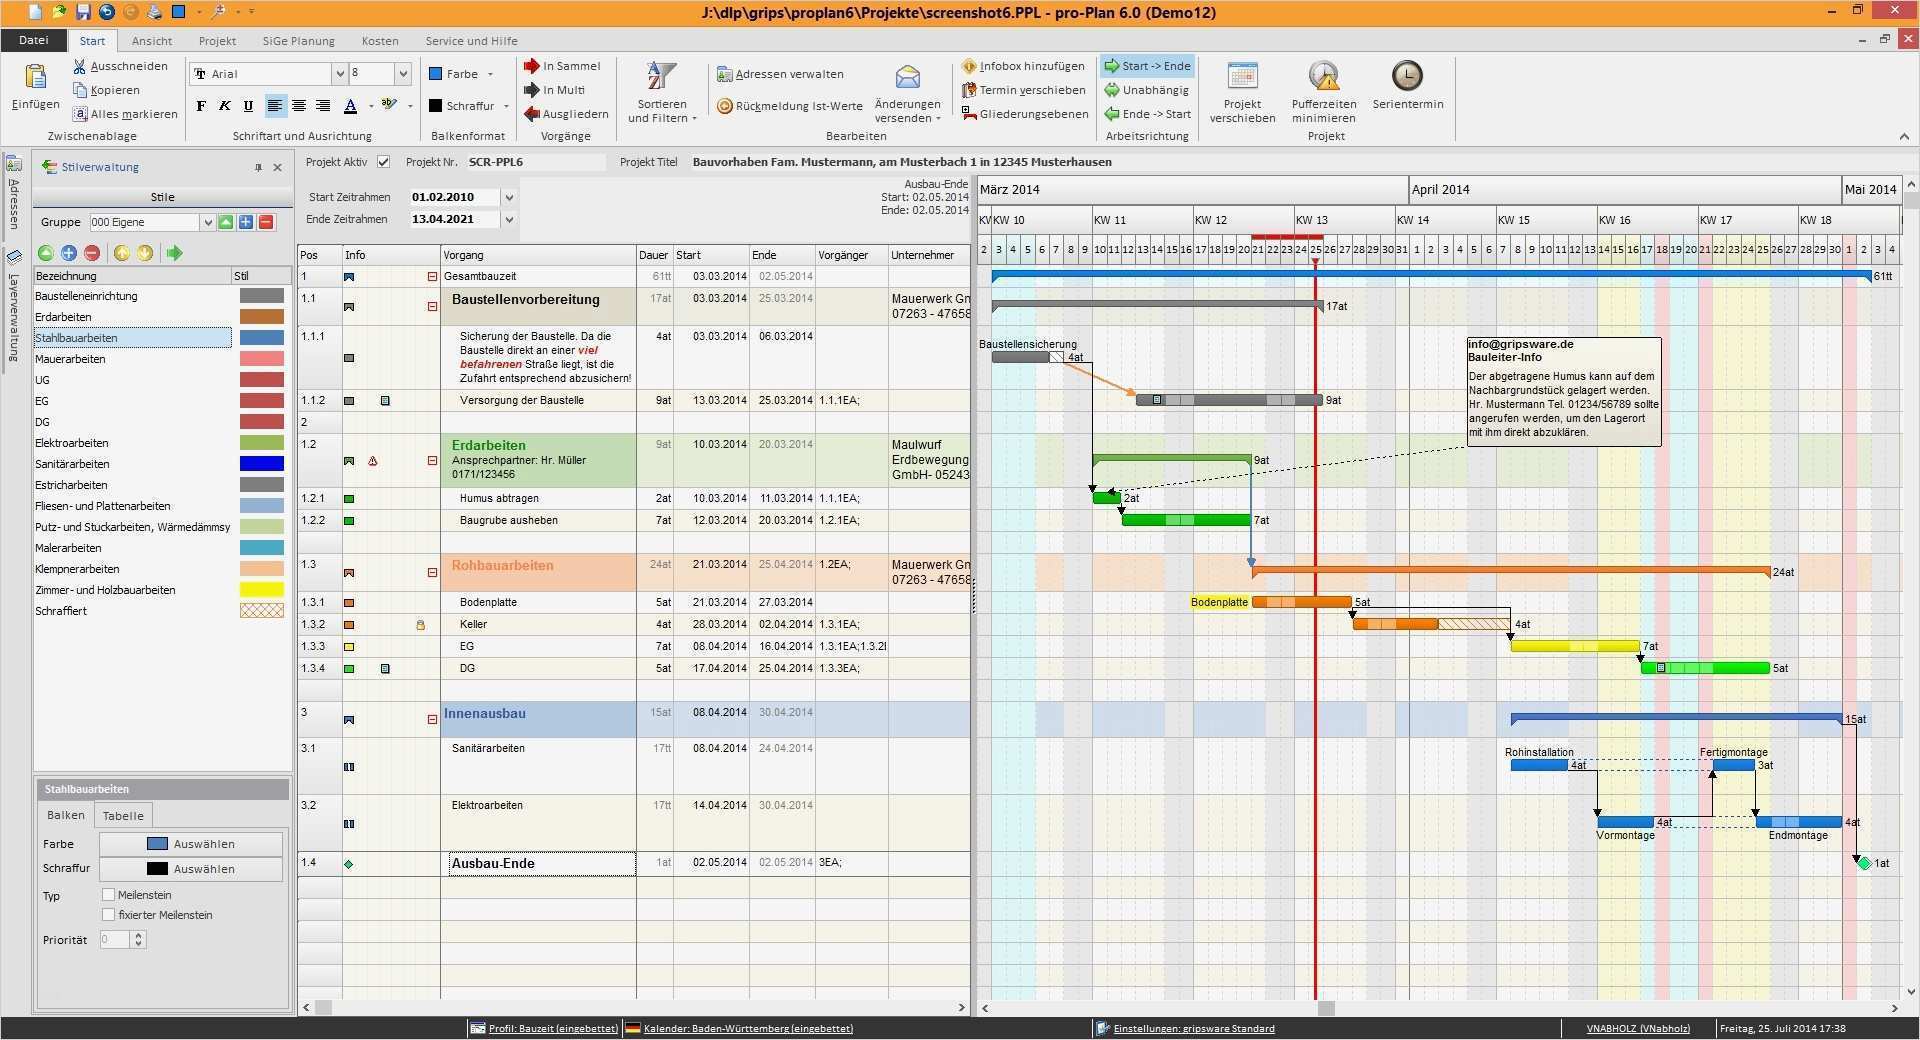Apply right alignment with the ribbon icon

(x=323, y=105)
